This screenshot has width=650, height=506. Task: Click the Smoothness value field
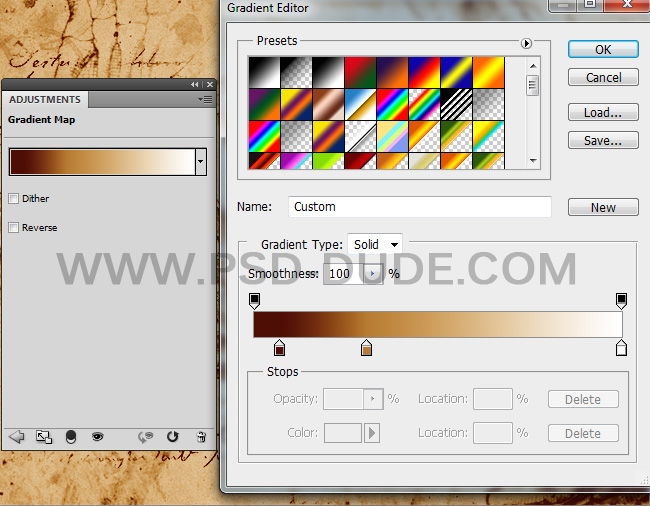343,274
